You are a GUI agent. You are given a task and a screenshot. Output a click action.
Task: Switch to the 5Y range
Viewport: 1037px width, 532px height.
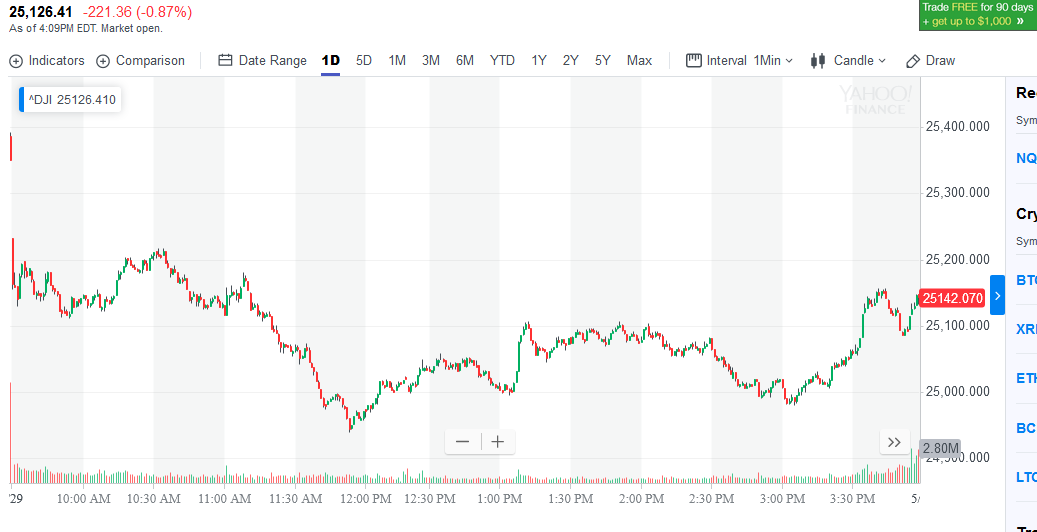(602, 61)
